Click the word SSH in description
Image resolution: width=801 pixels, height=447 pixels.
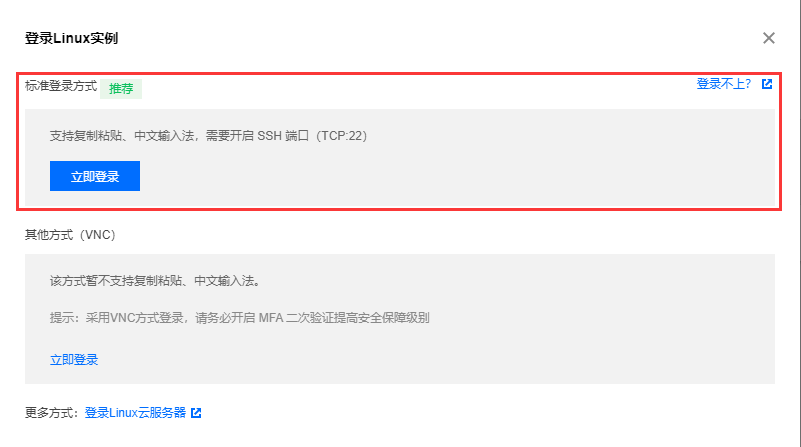[x=269, y=136]
